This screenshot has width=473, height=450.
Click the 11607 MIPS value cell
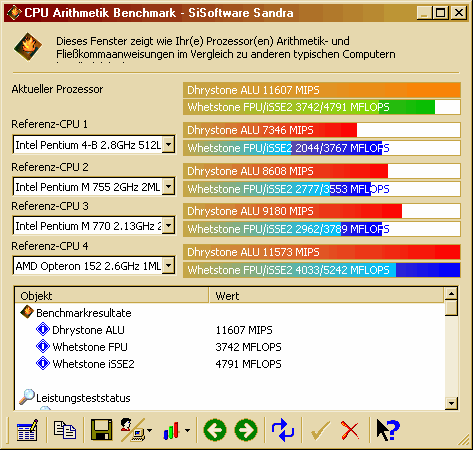244,330
